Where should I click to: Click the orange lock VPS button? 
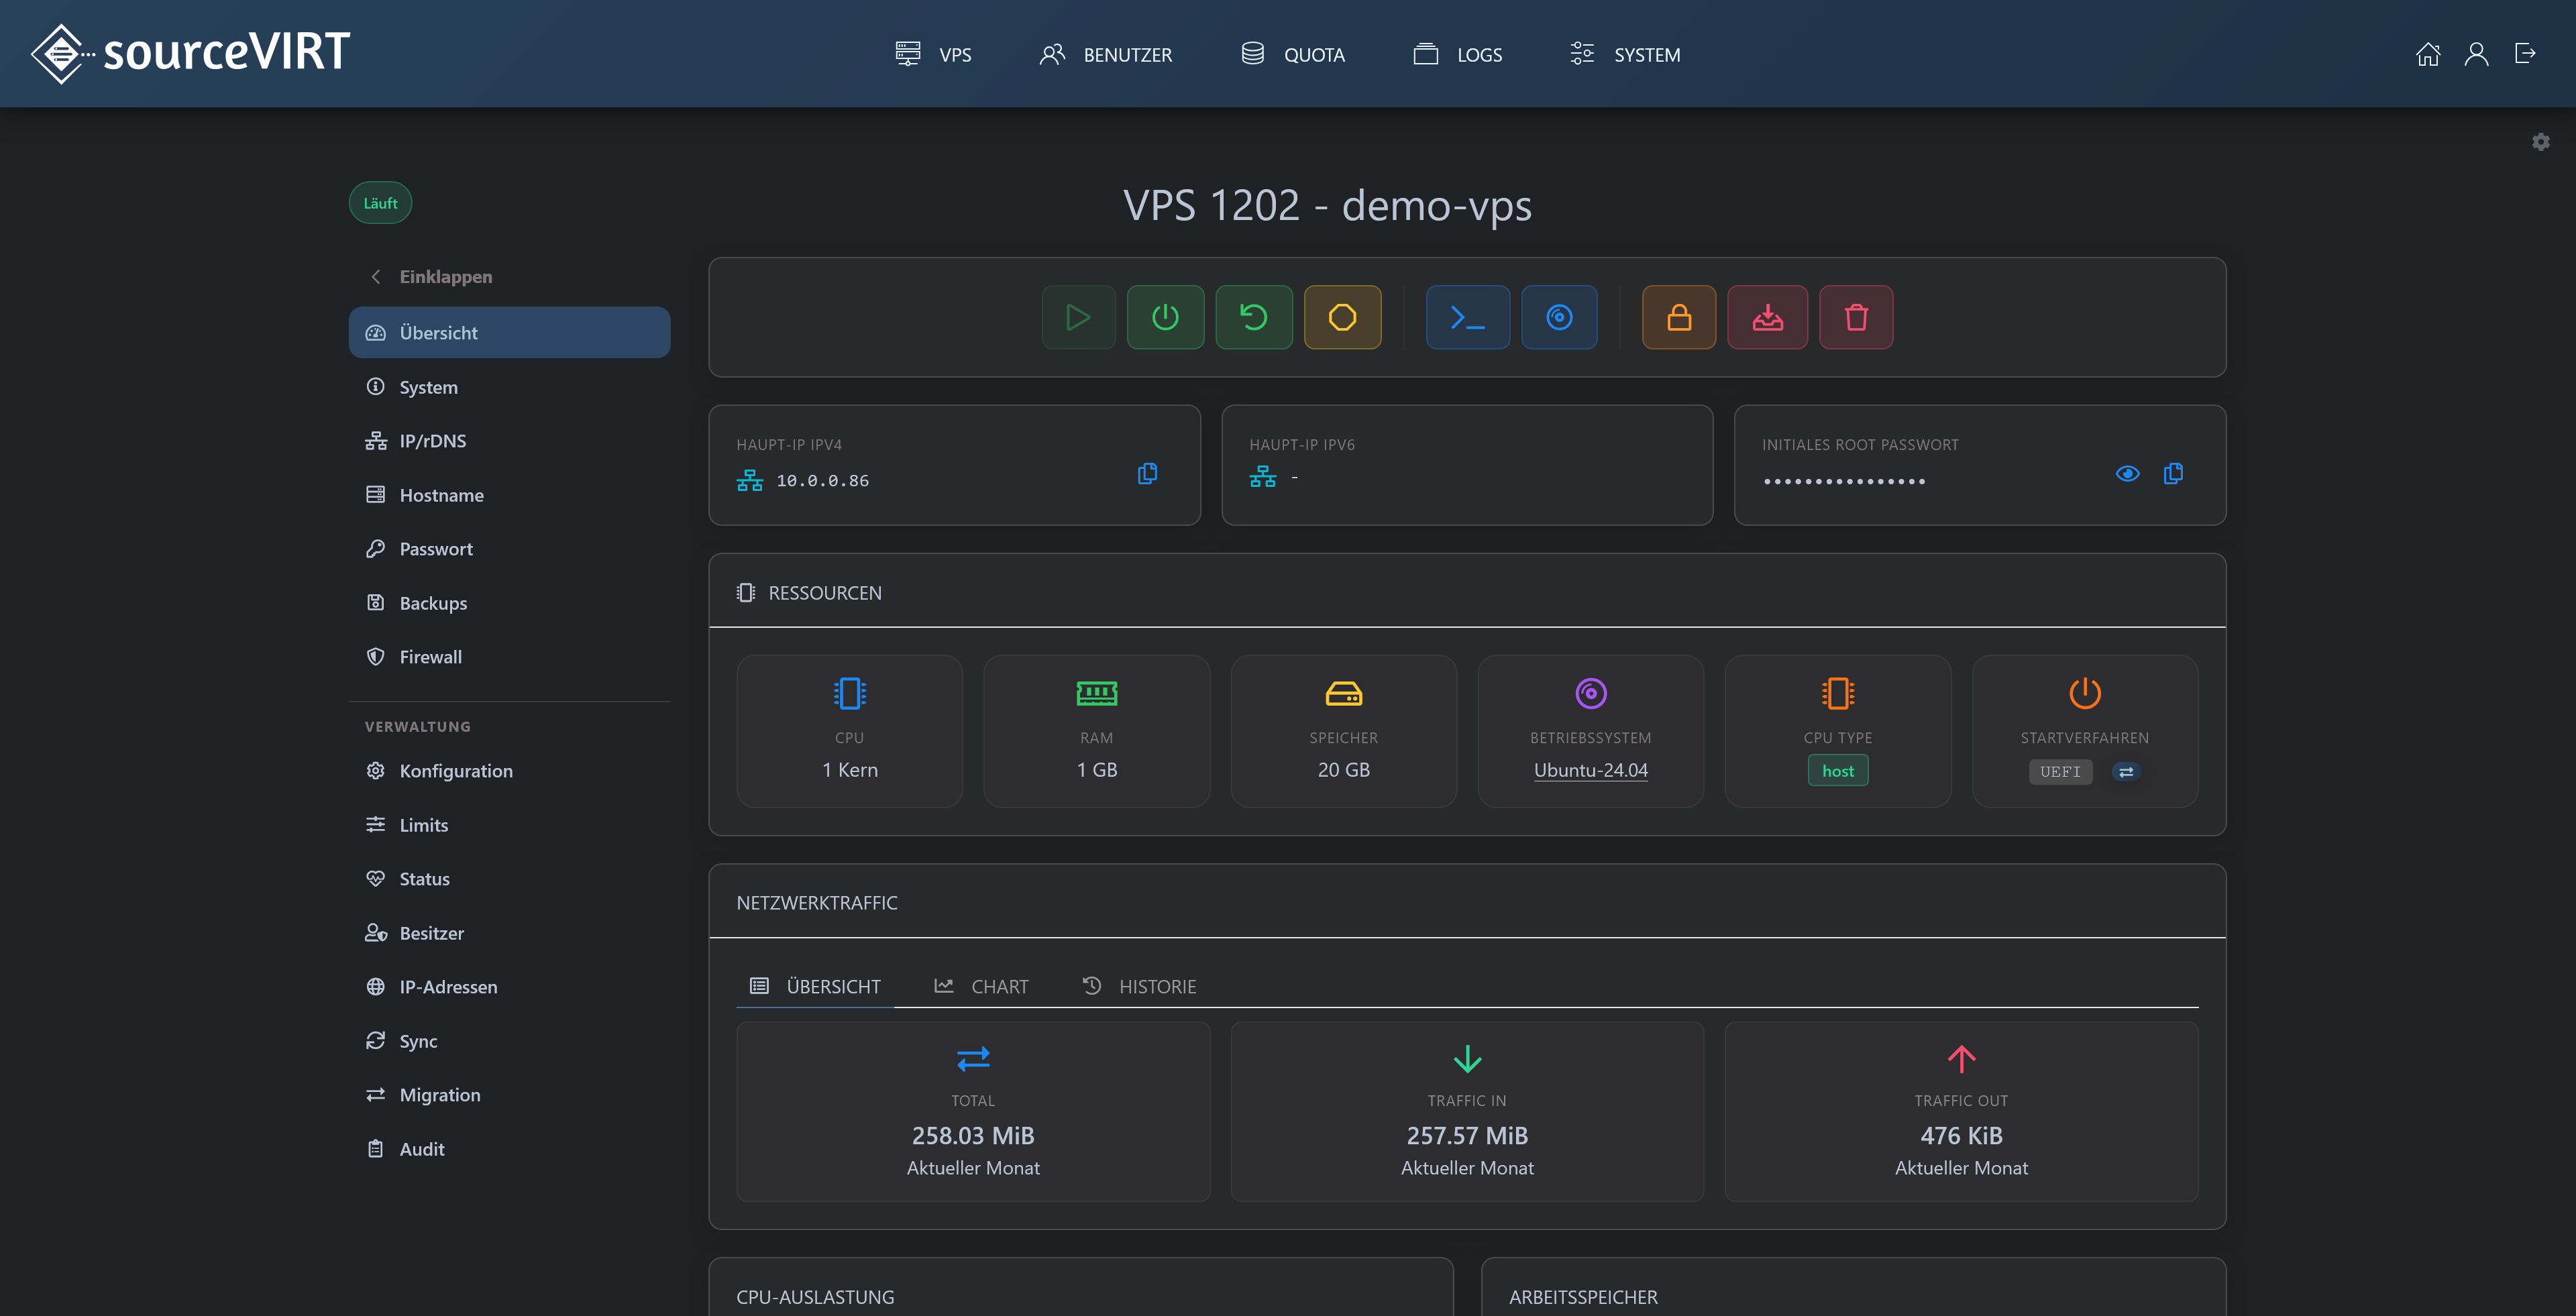[x=1679, y=317]
